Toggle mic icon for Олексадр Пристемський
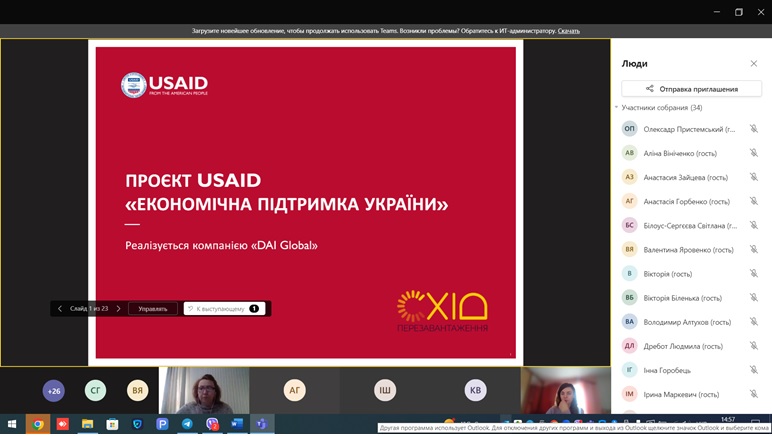This screenshot has width=772, height=436. 754,129
